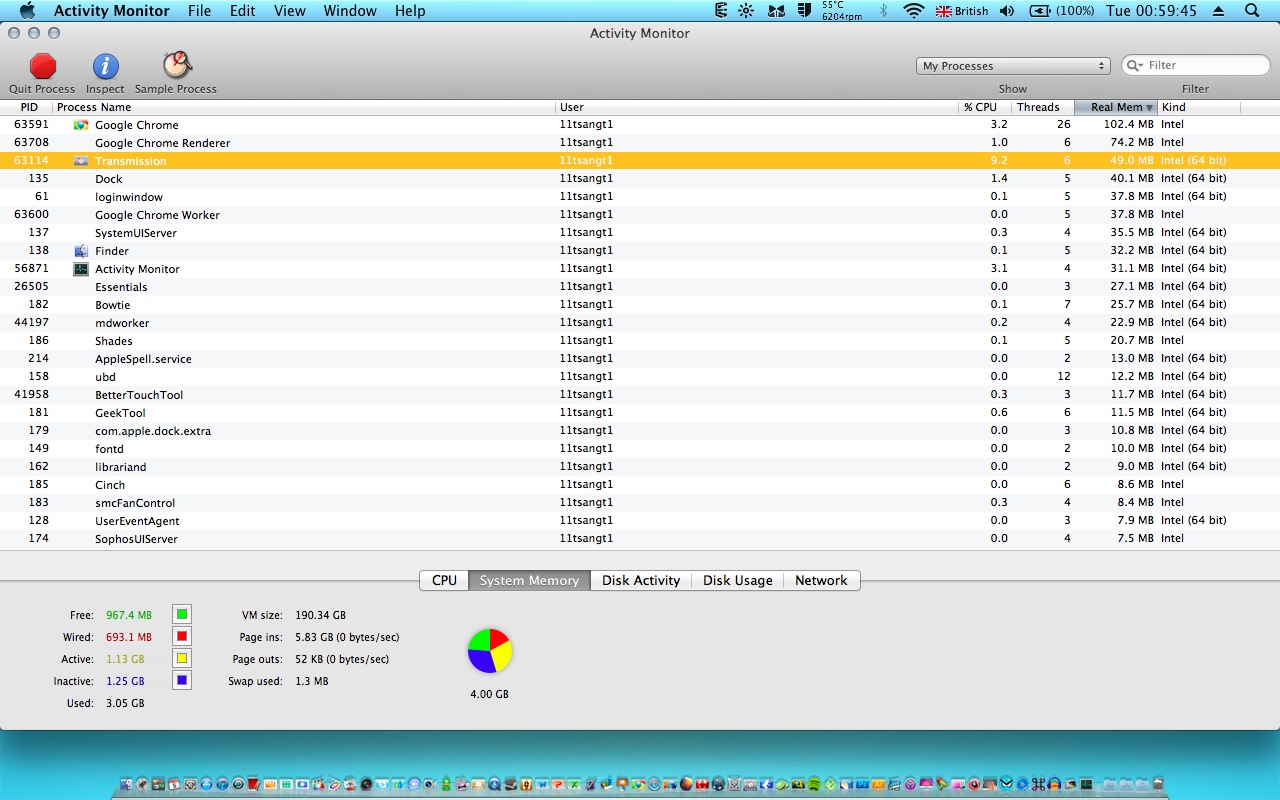Sort by the % CPU column header
1280x800 pixels.
(984, 107)
